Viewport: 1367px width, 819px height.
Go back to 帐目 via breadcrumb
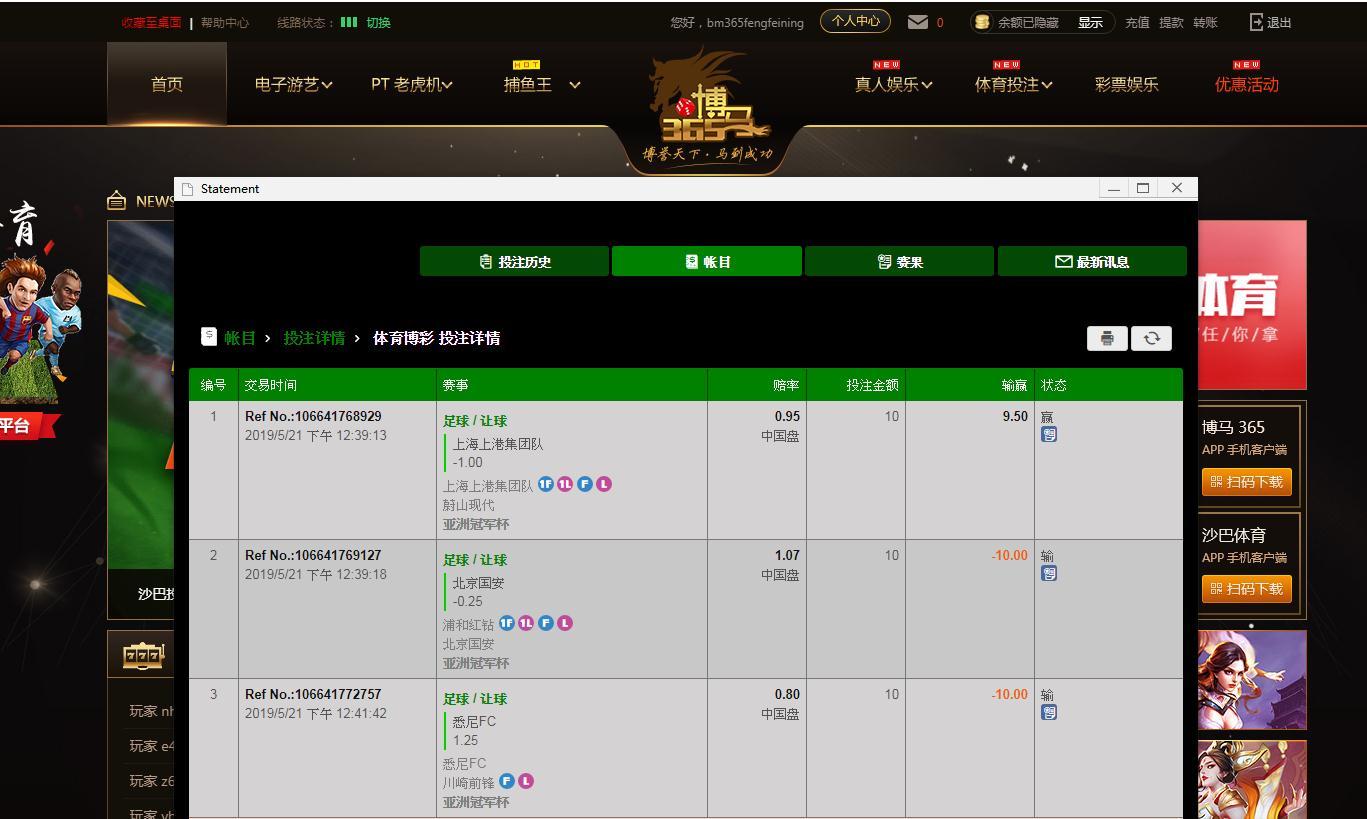click(x=240, y=338)
